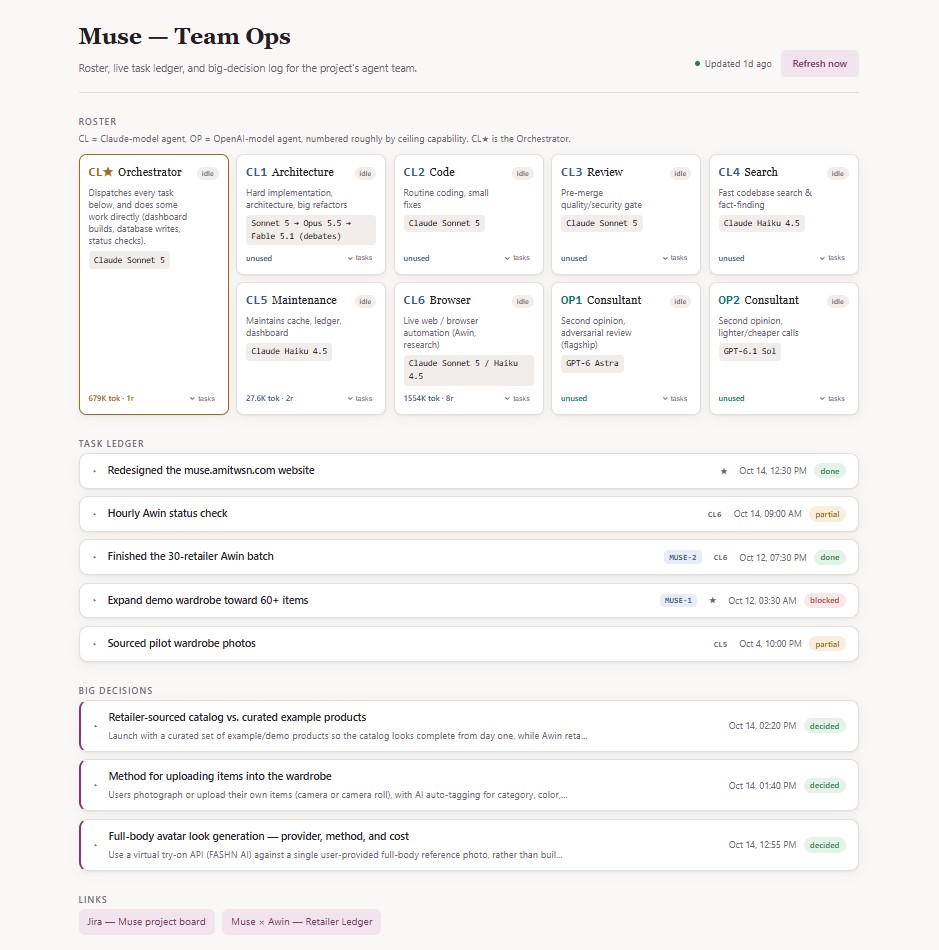939x950 pixels.
Task: Click '27.6K tok · 2r' usage text
Action: 270,398
